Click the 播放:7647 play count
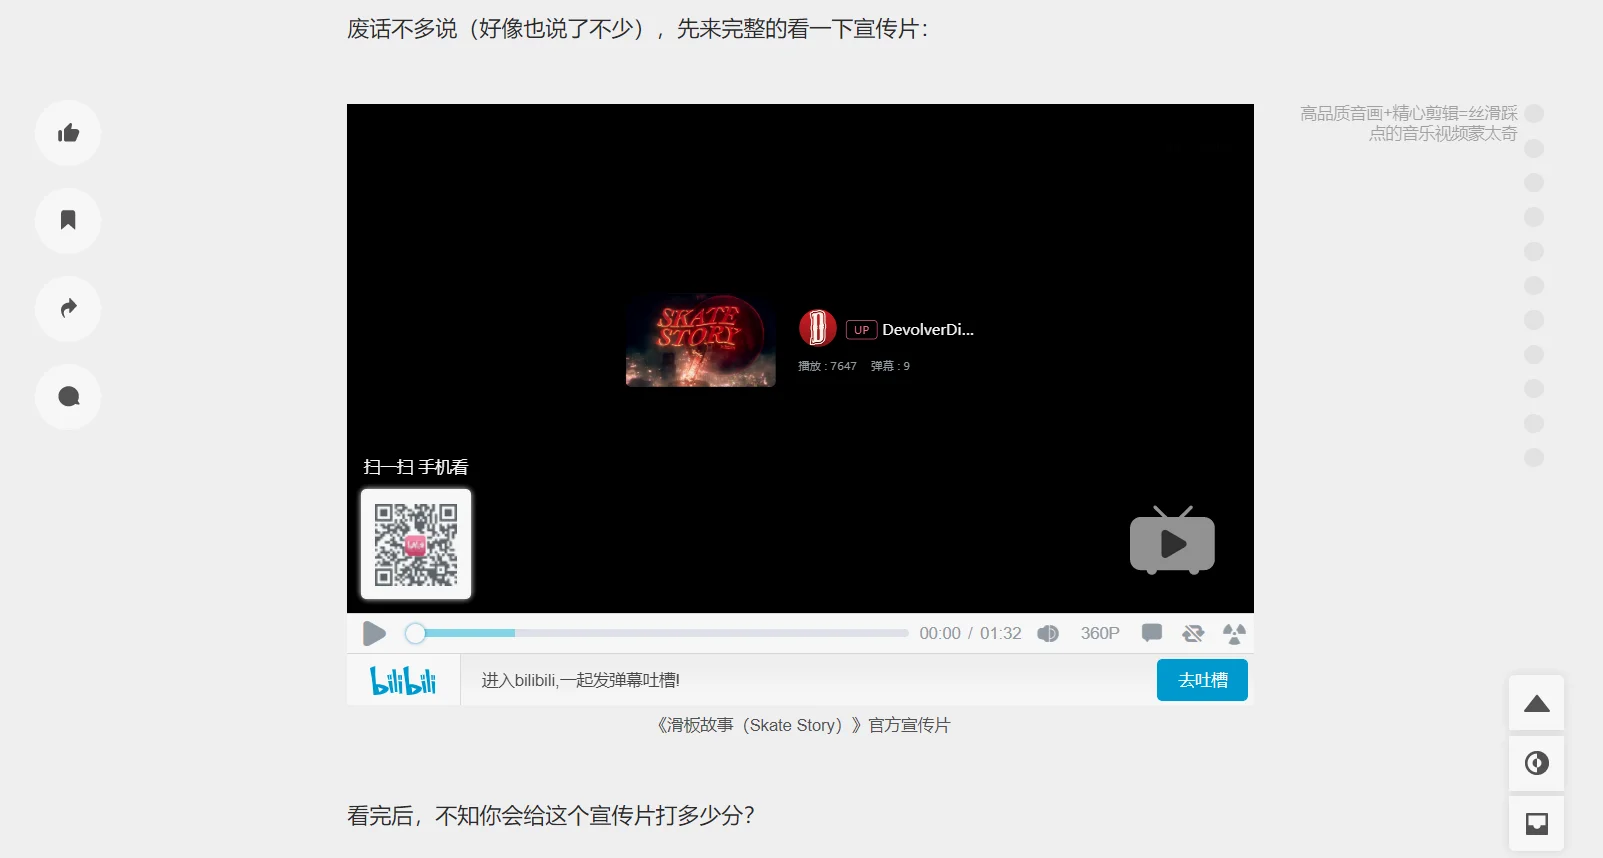The width and height of the screenshot is (1603, 858). tap(827, 366)
